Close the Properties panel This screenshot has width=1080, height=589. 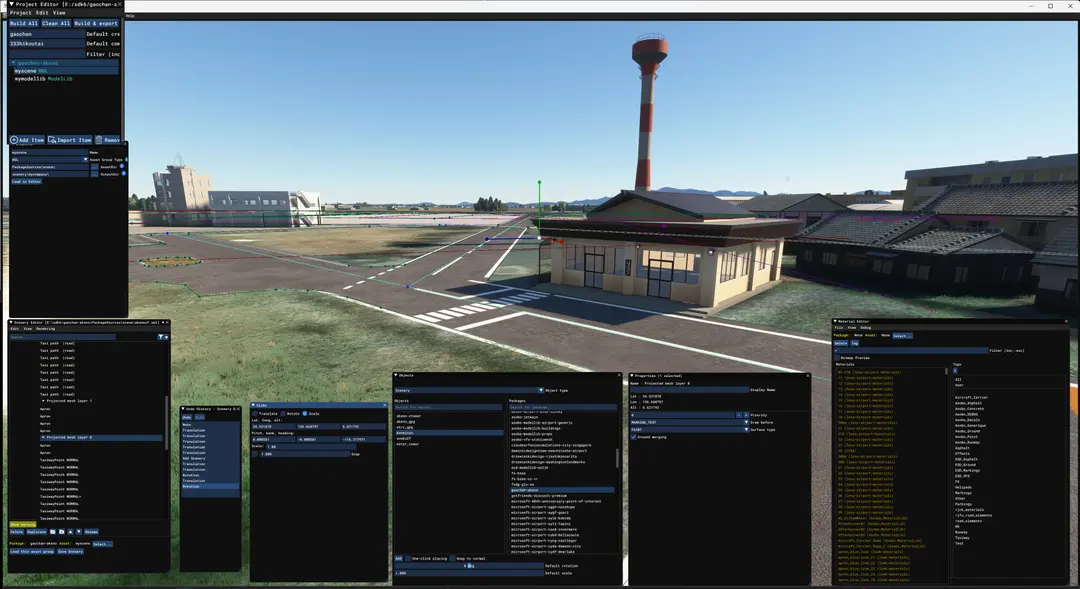807,375
